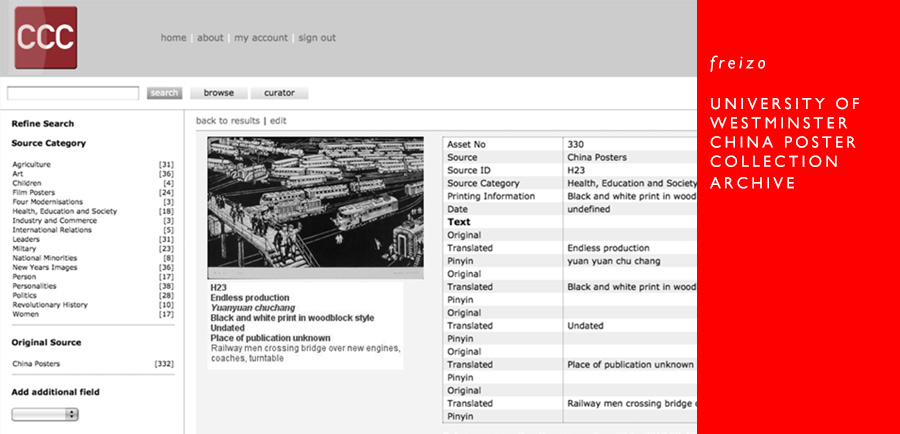Viewport: 900px width, 434px height.
Task: Filter by Art category
Action: 18,174
